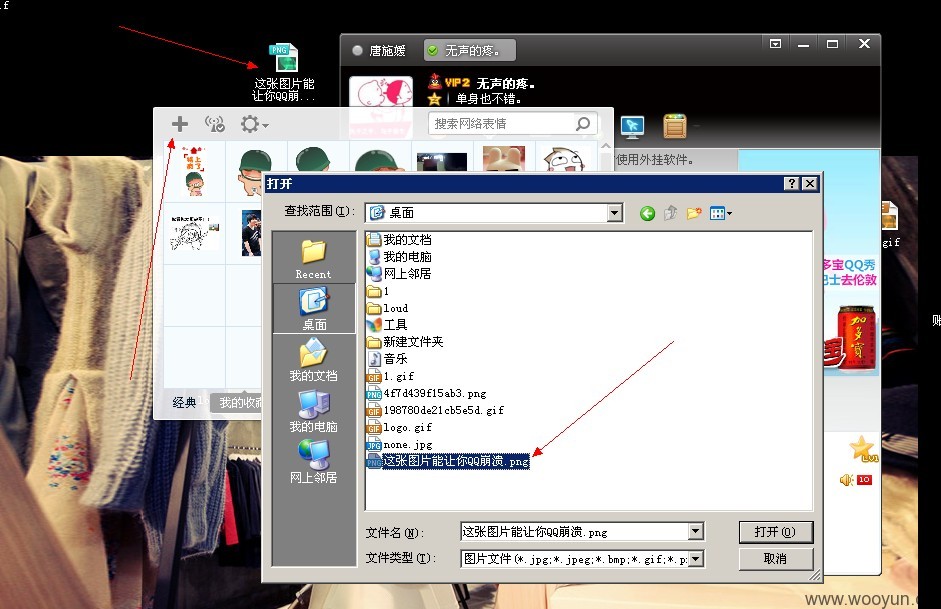Click the help question mark button in dialog
941x609 pixels.
(x=792, y=184)
